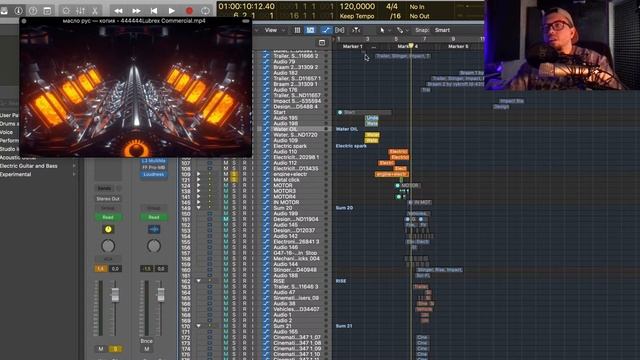Open the pointer tool menu
Screen dimensions: 640x360
click(x=385, y=30)
